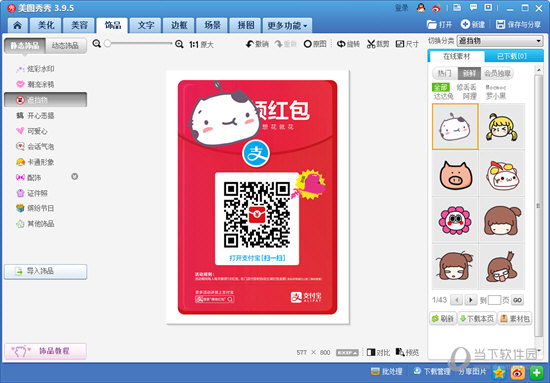Open the feedback speech-bubble icon in title bar
Image resolution: width=550 pixels, height=383 pixels.
click(x=473, y=7)
